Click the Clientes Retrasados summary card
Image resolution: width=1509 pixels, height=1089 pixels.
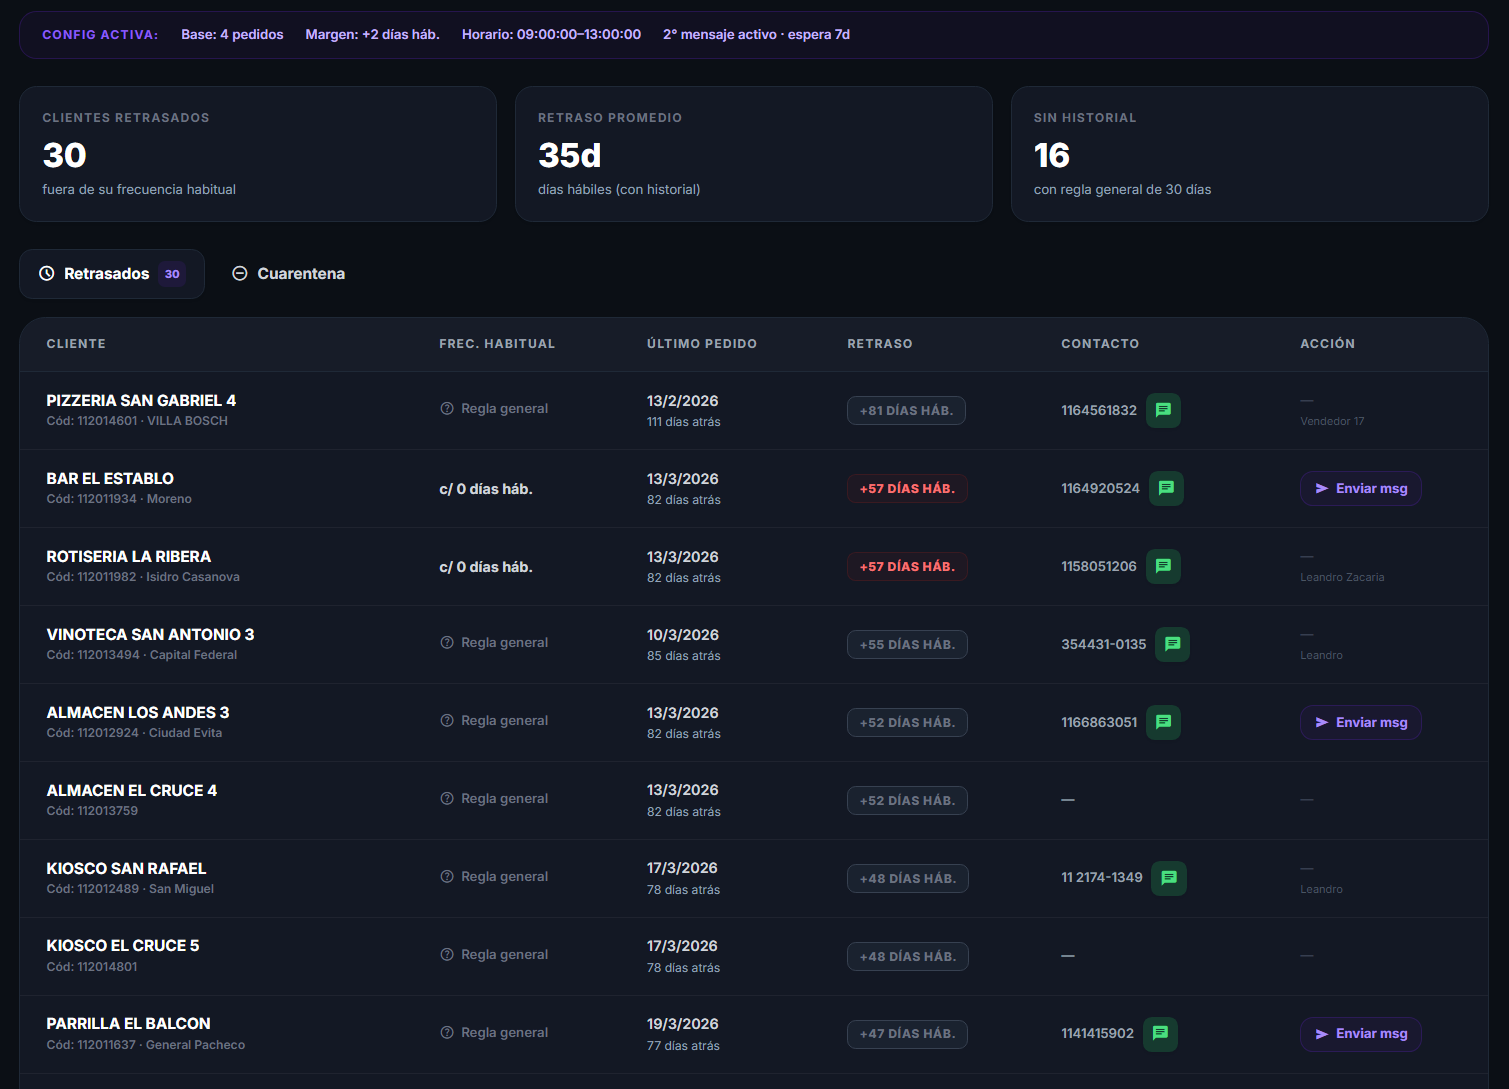(x=258, y=154)
